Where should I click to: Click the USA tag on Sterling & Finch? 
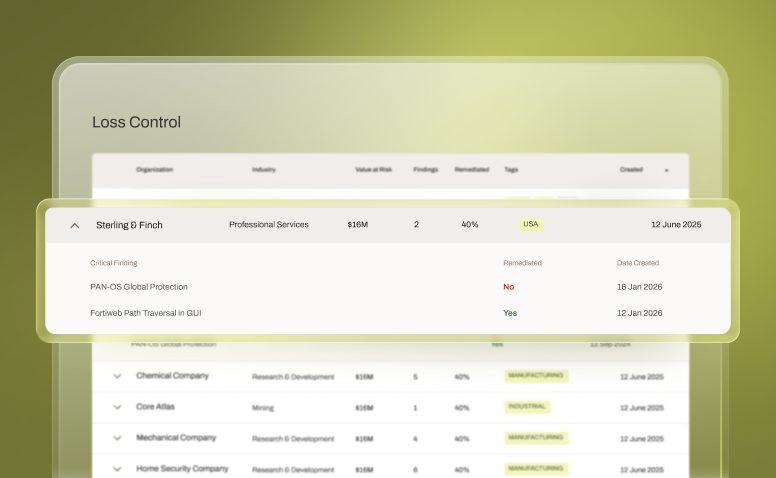tap(531, 224)
